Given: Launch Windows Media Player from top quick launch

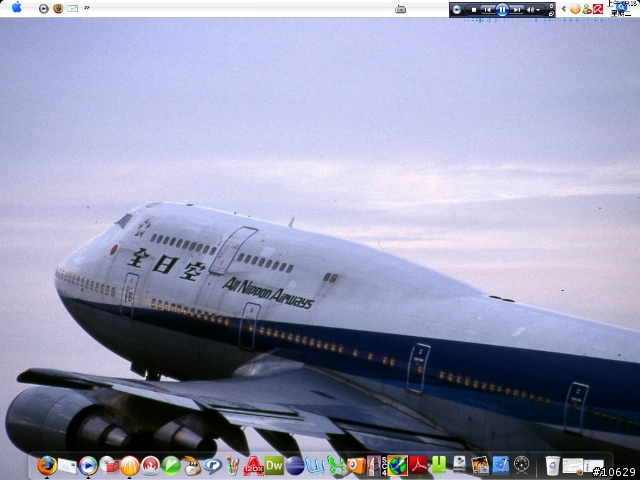Looking at the screenshot, I should (44, 9).
